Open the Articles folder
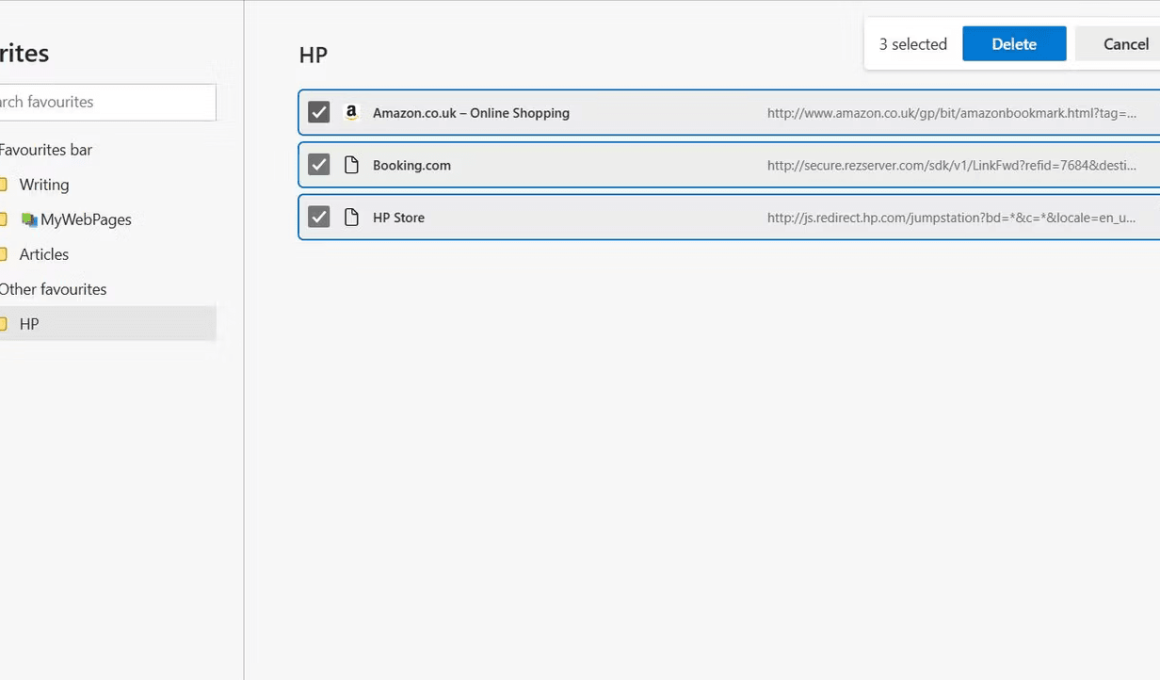The width and height of the screenshot is (1160, 680). coord(44,254)
